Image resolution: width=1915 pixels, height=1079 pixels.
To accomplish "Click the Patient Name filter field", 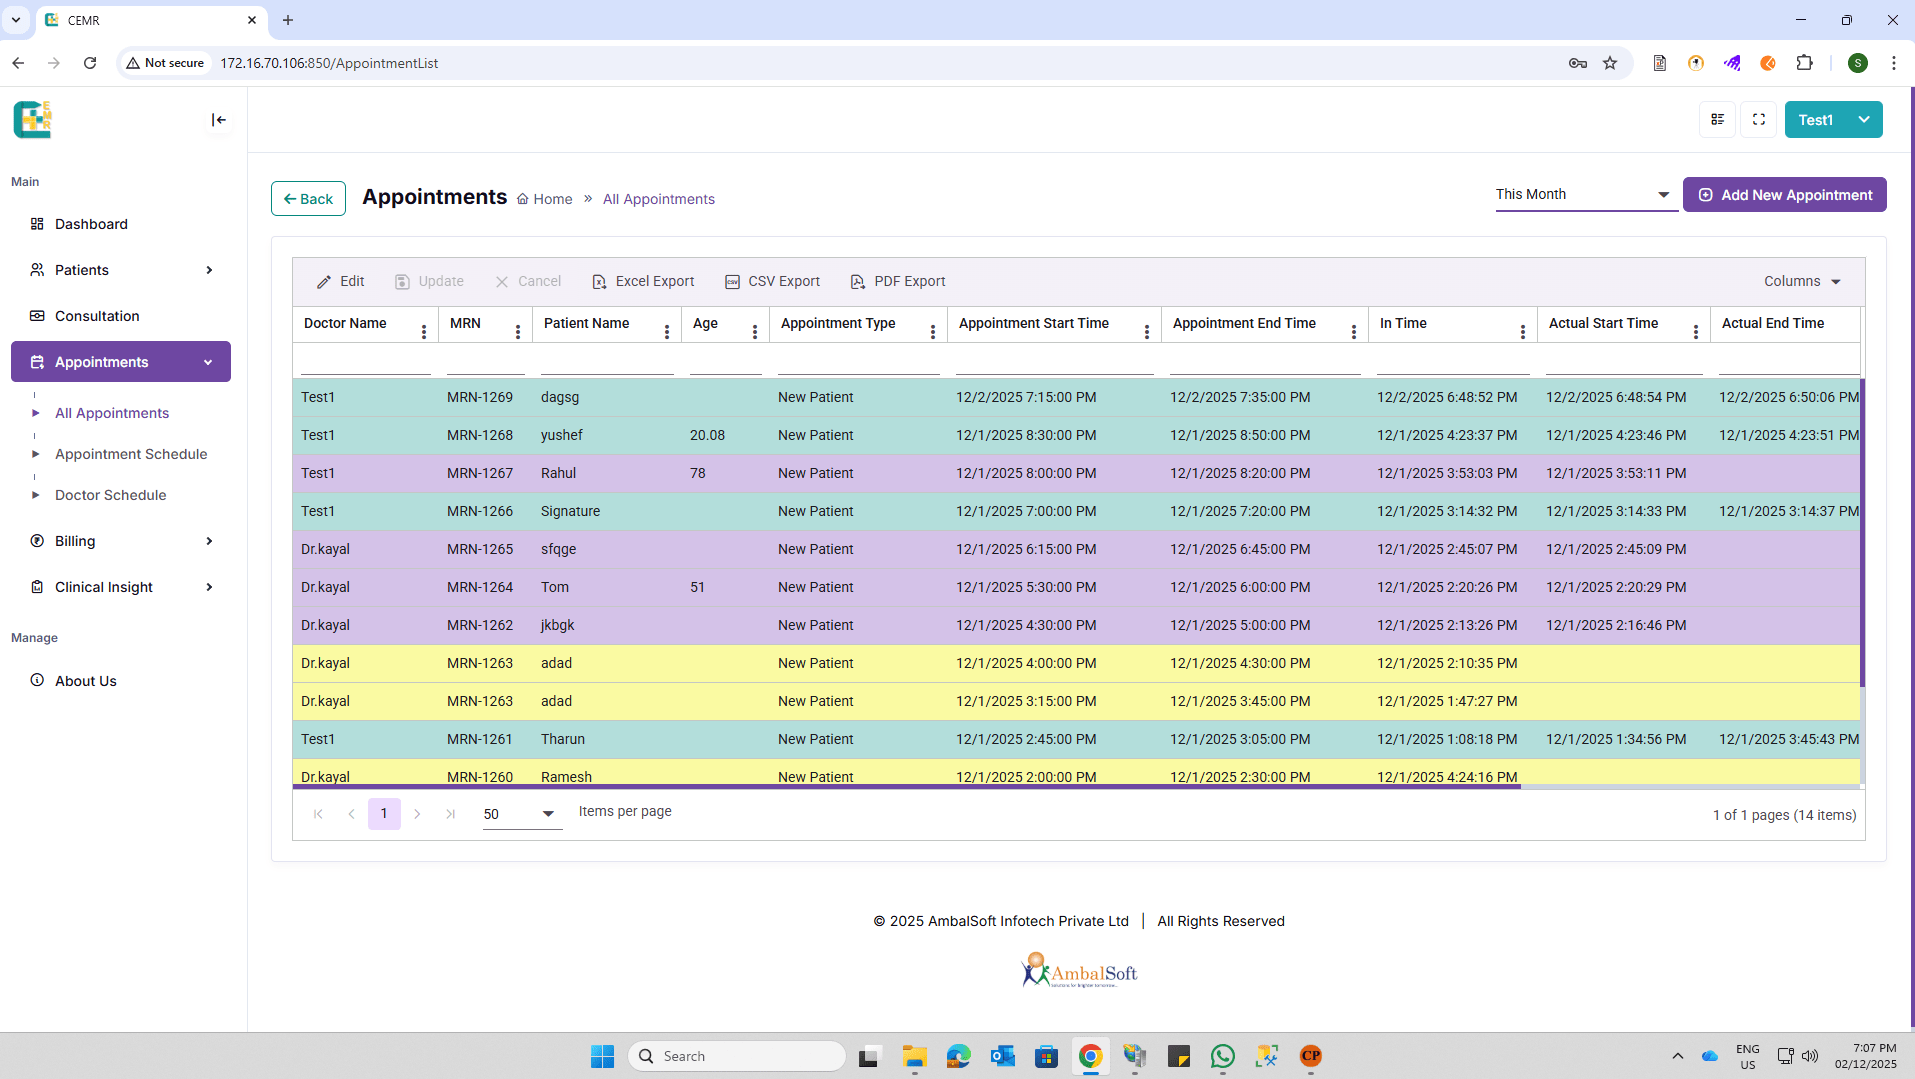I will point(607,361).
